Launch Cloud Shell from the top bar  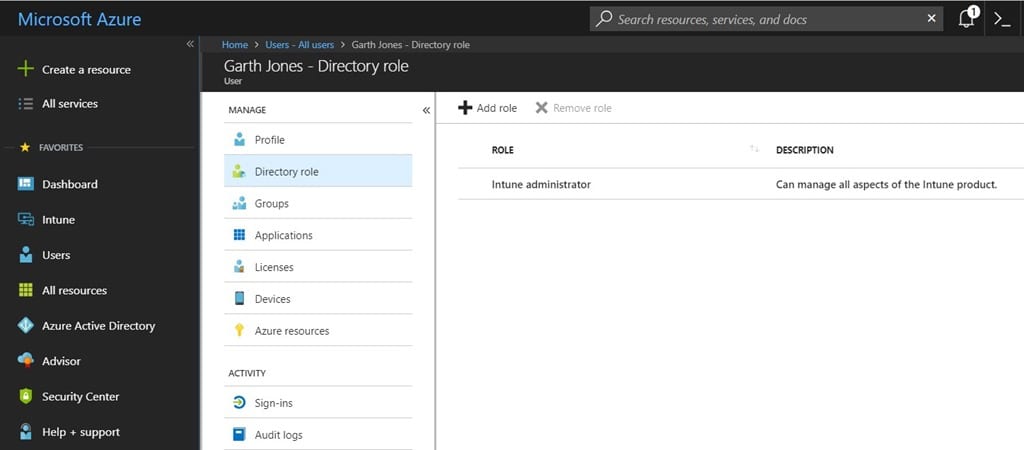pos(1002,18)
